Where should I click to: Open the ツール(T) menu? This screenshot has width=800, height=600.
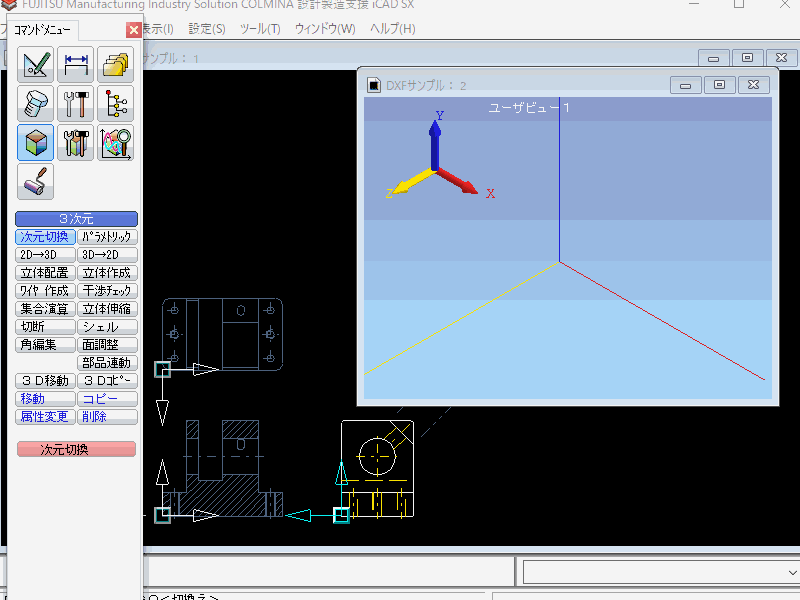pos(260,29)
